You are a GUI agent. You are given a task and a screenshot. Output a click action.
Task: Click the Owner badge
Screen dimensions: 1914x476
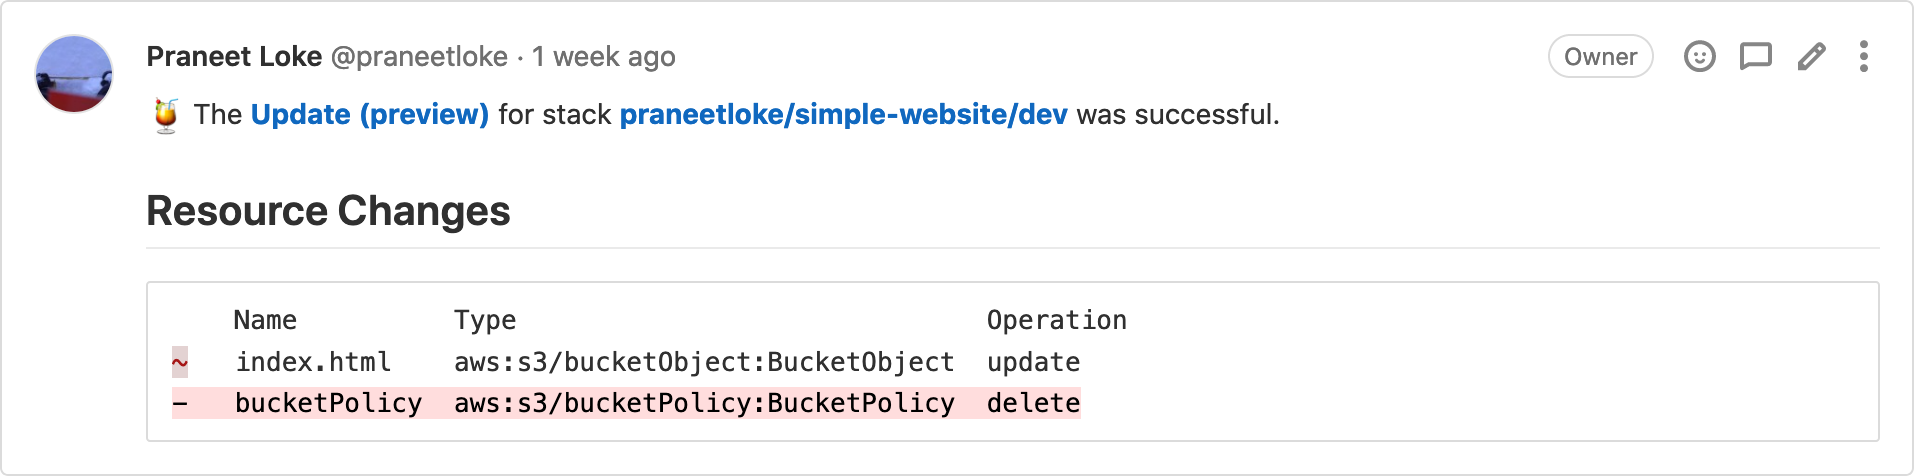click(1600, 57)
